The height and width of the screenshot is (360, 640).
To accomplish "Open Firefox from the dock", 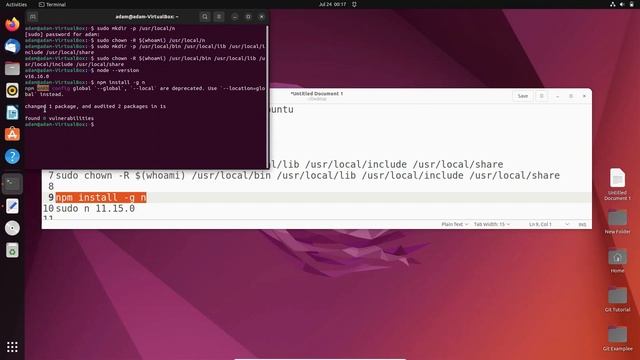I will [x=12, y=24].
